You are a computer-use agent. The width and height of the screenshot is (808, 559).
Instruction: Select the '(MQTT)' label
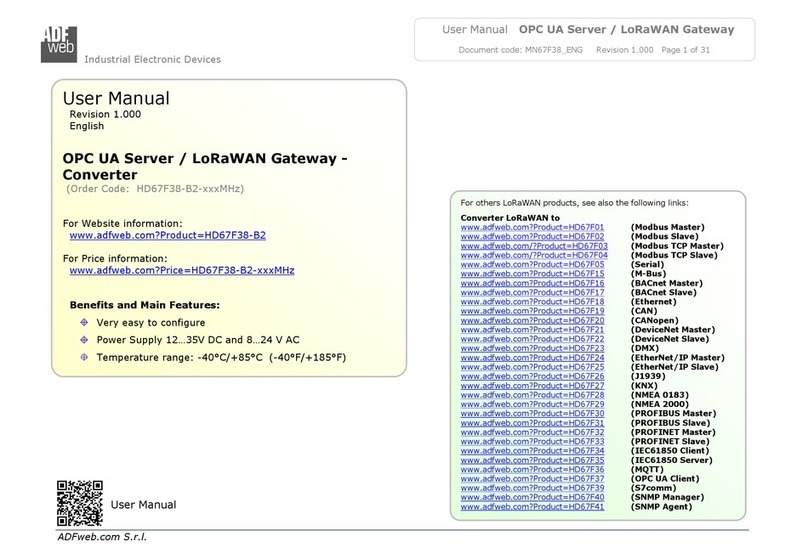(647, 469)
